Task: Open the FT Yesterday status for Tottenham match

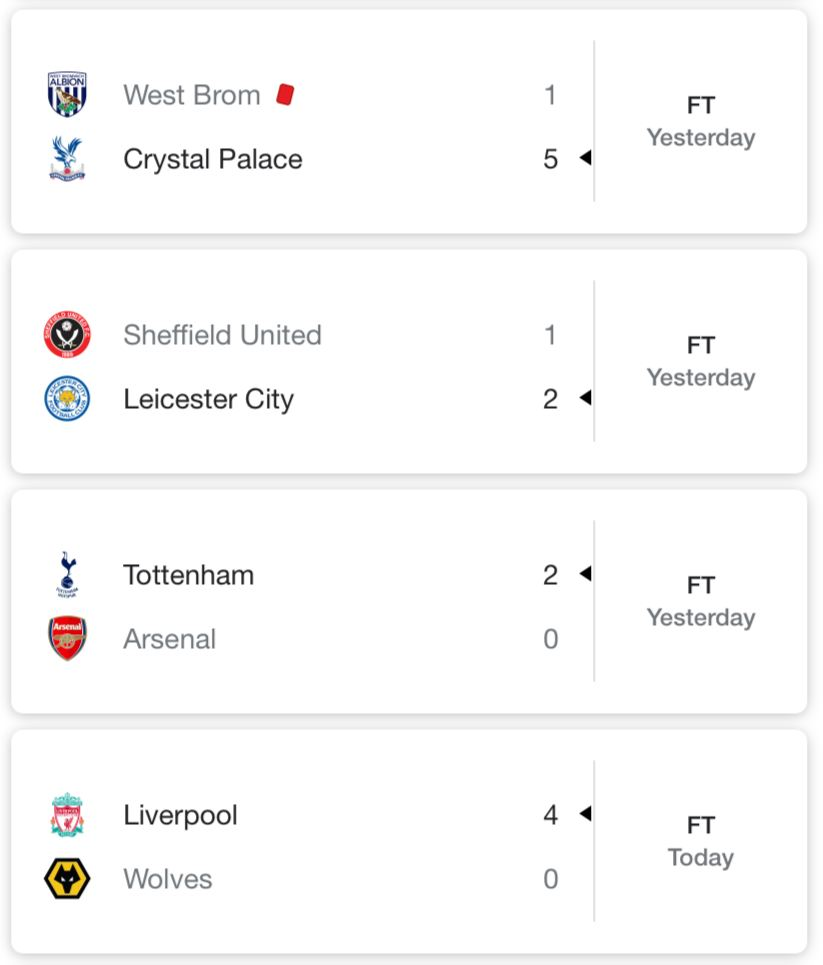Action: pos(701,601)
